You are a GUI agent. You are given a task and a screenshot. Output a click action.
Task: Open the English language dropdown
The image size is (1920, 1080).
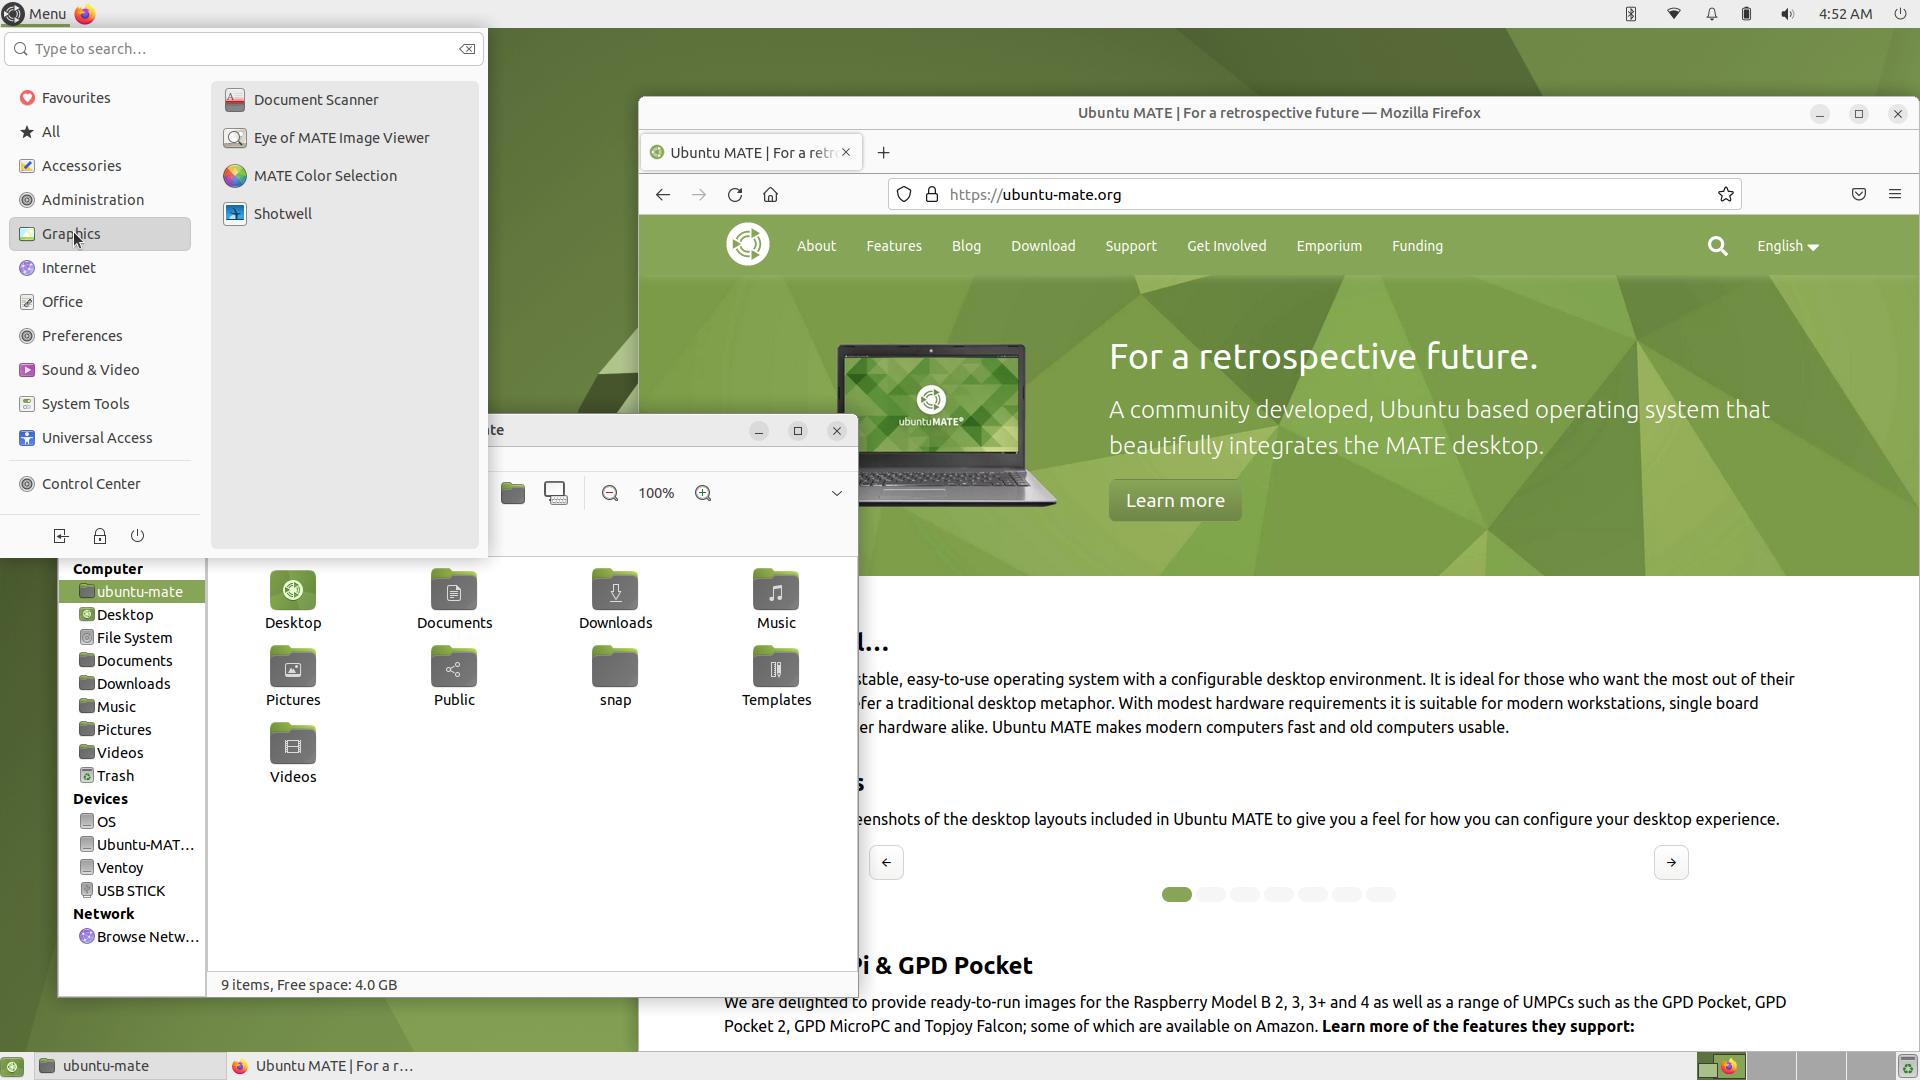(x=1787, y=246)
